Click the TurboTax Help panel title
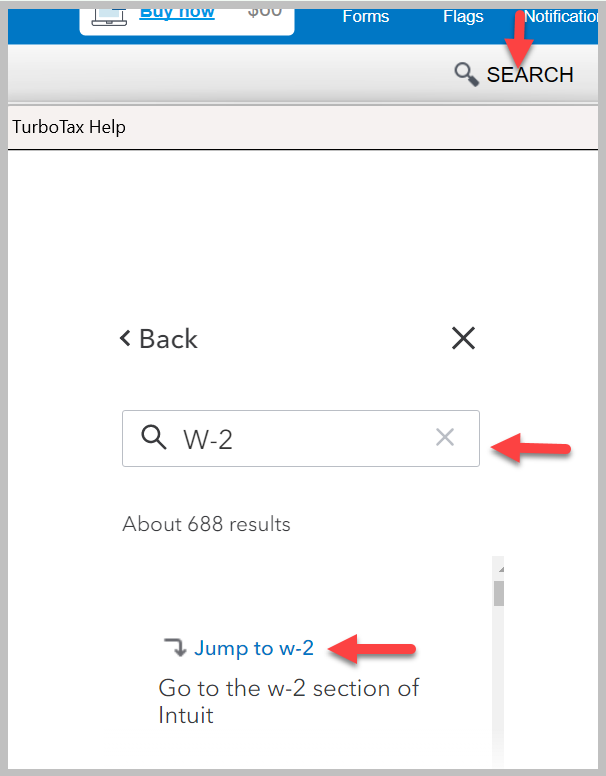The width and height of the screenshot is (606, 776). click(69, 127)
